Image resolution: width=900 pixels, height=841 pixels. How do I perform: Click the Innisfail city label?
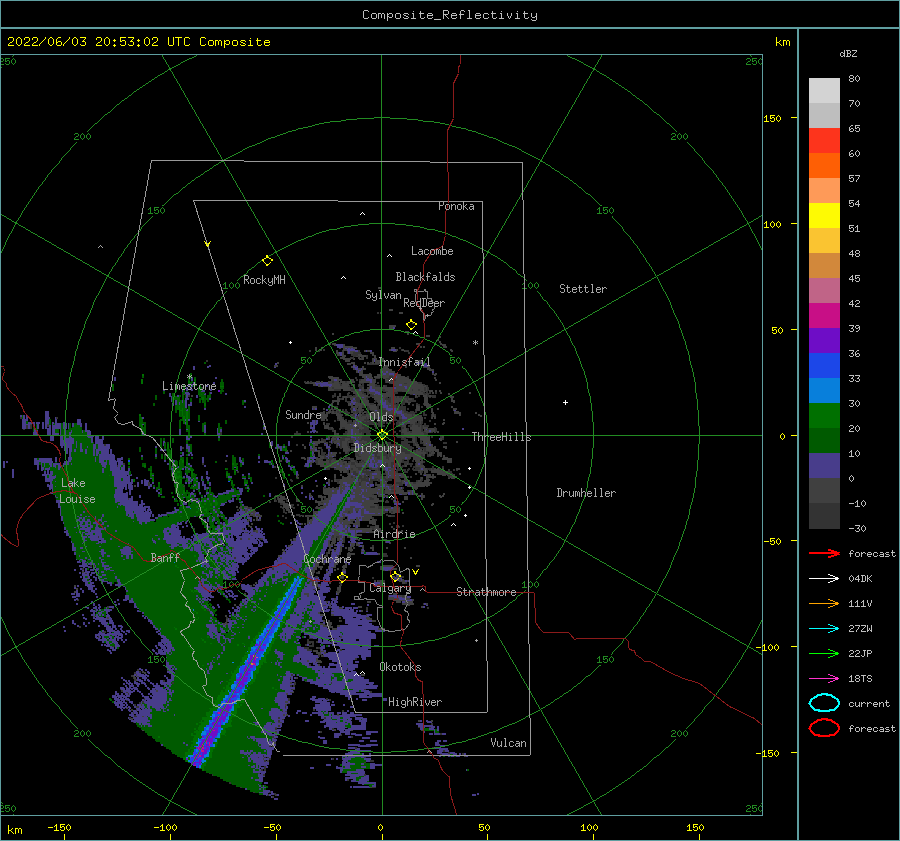coord(405,362)
